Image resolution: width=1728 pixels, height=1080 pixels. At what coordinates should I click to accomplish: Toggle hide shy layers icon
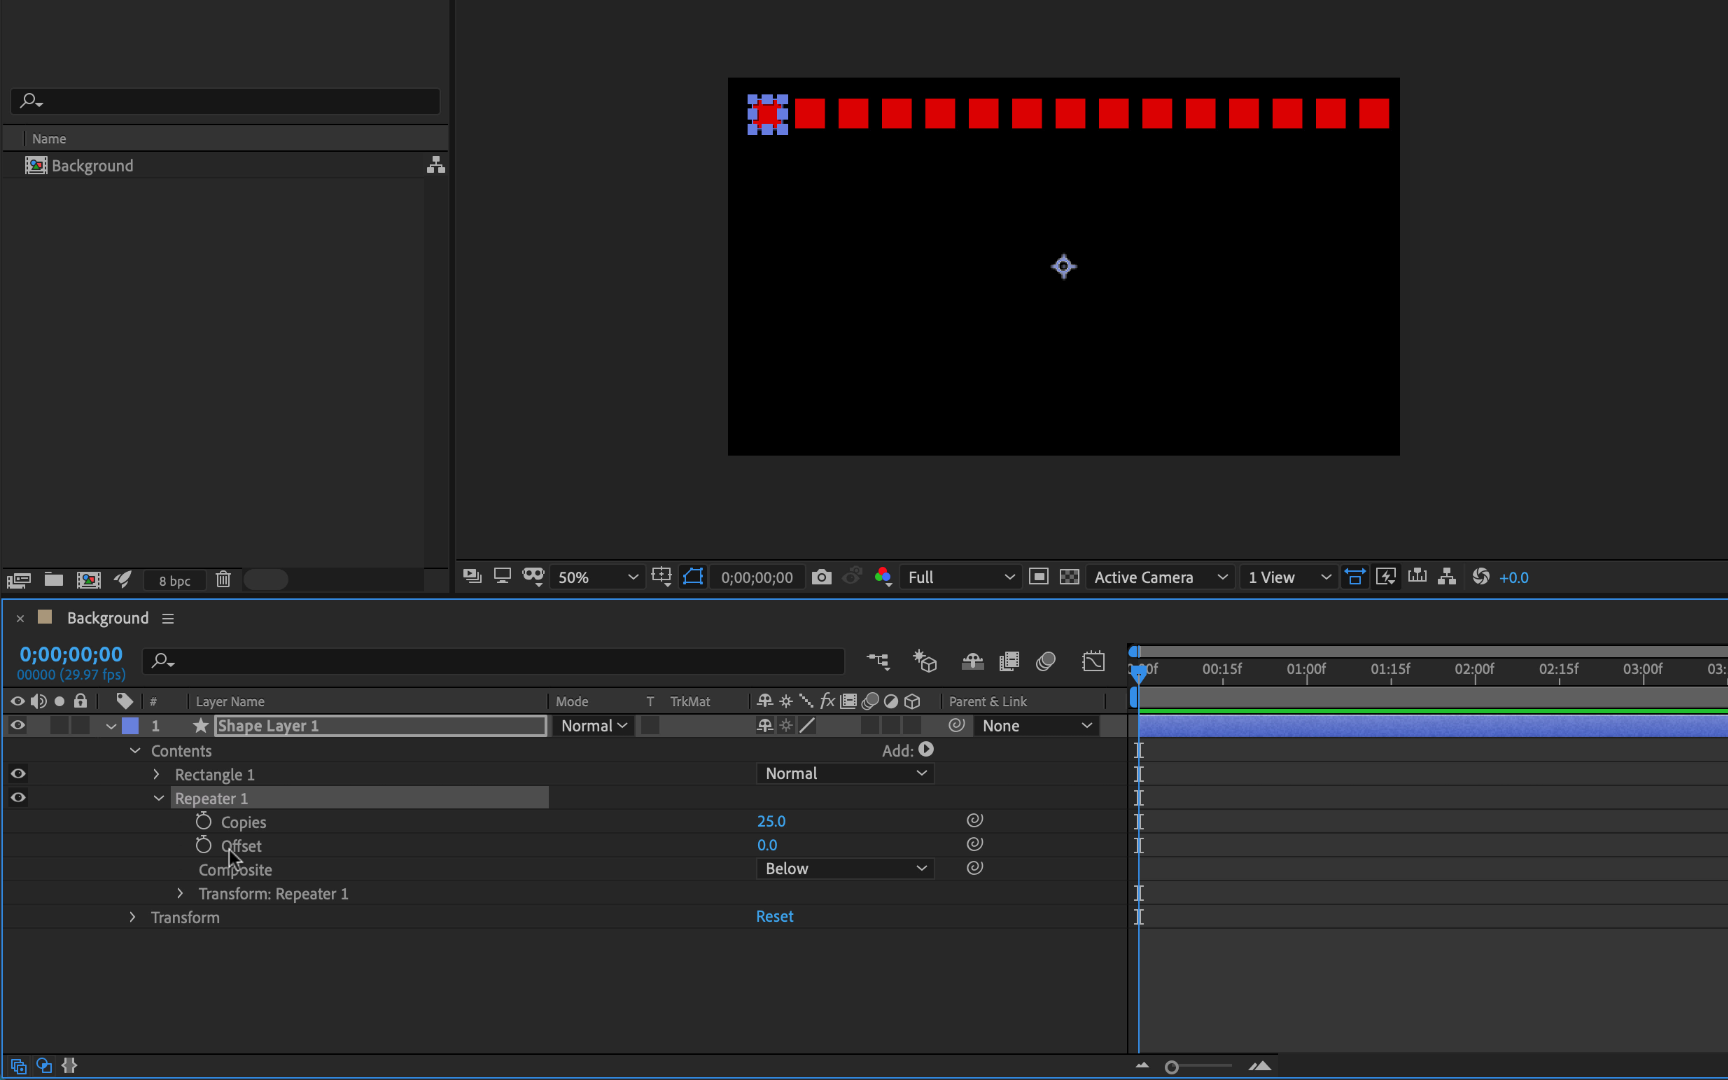click(972, 661)
